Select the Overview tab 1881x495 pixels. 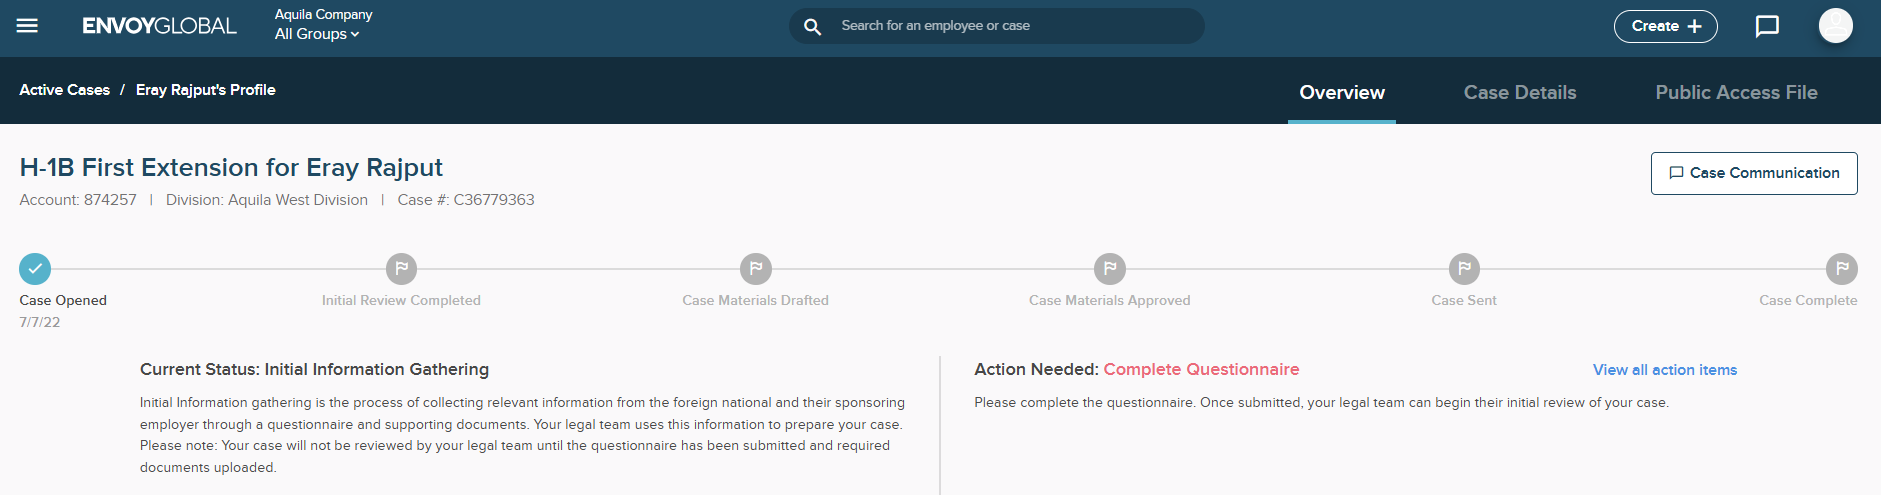[1341, 92]
